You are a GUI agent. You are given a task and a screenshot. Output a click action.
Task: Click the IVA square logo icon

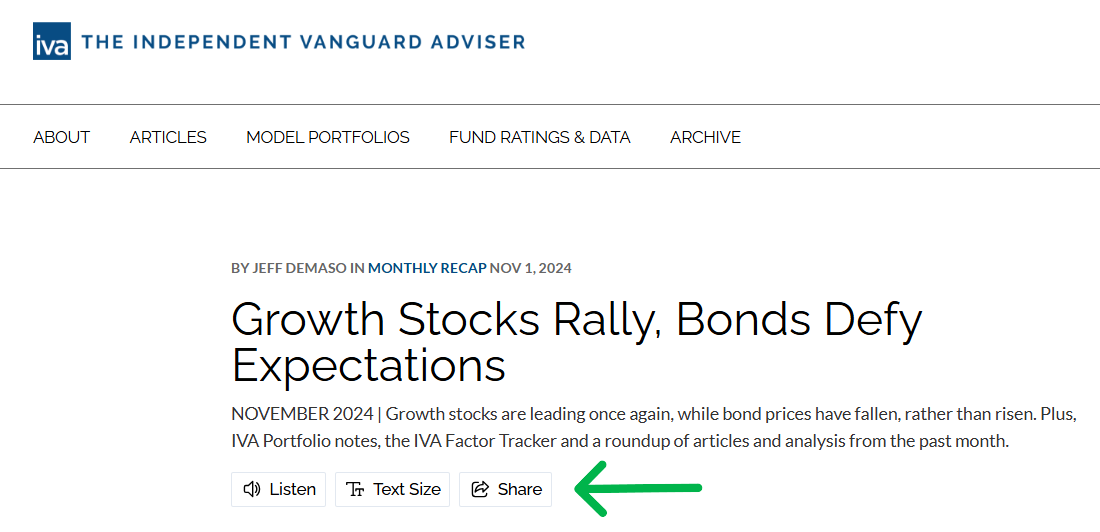tap(51, 41)
